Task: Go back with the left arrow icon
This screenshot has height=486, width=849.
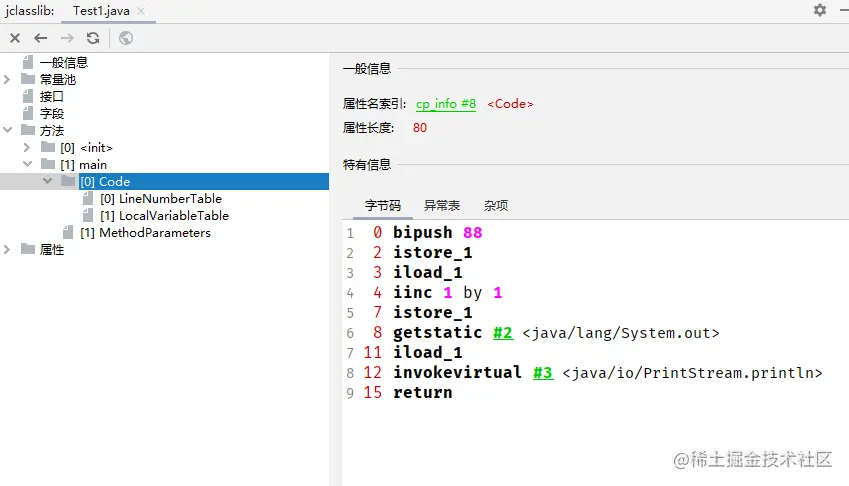Action: coord(41,38)
